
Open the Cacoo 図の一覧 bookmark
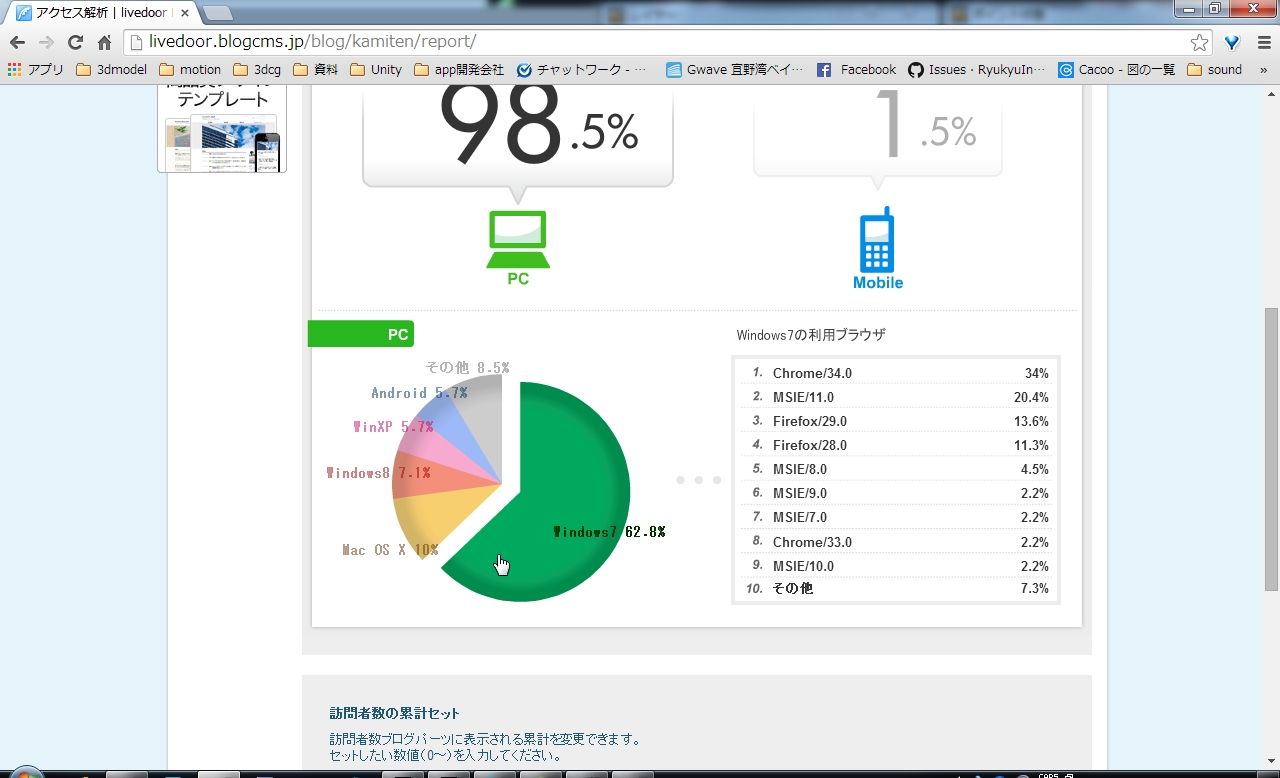click(x=1116, y=70)
